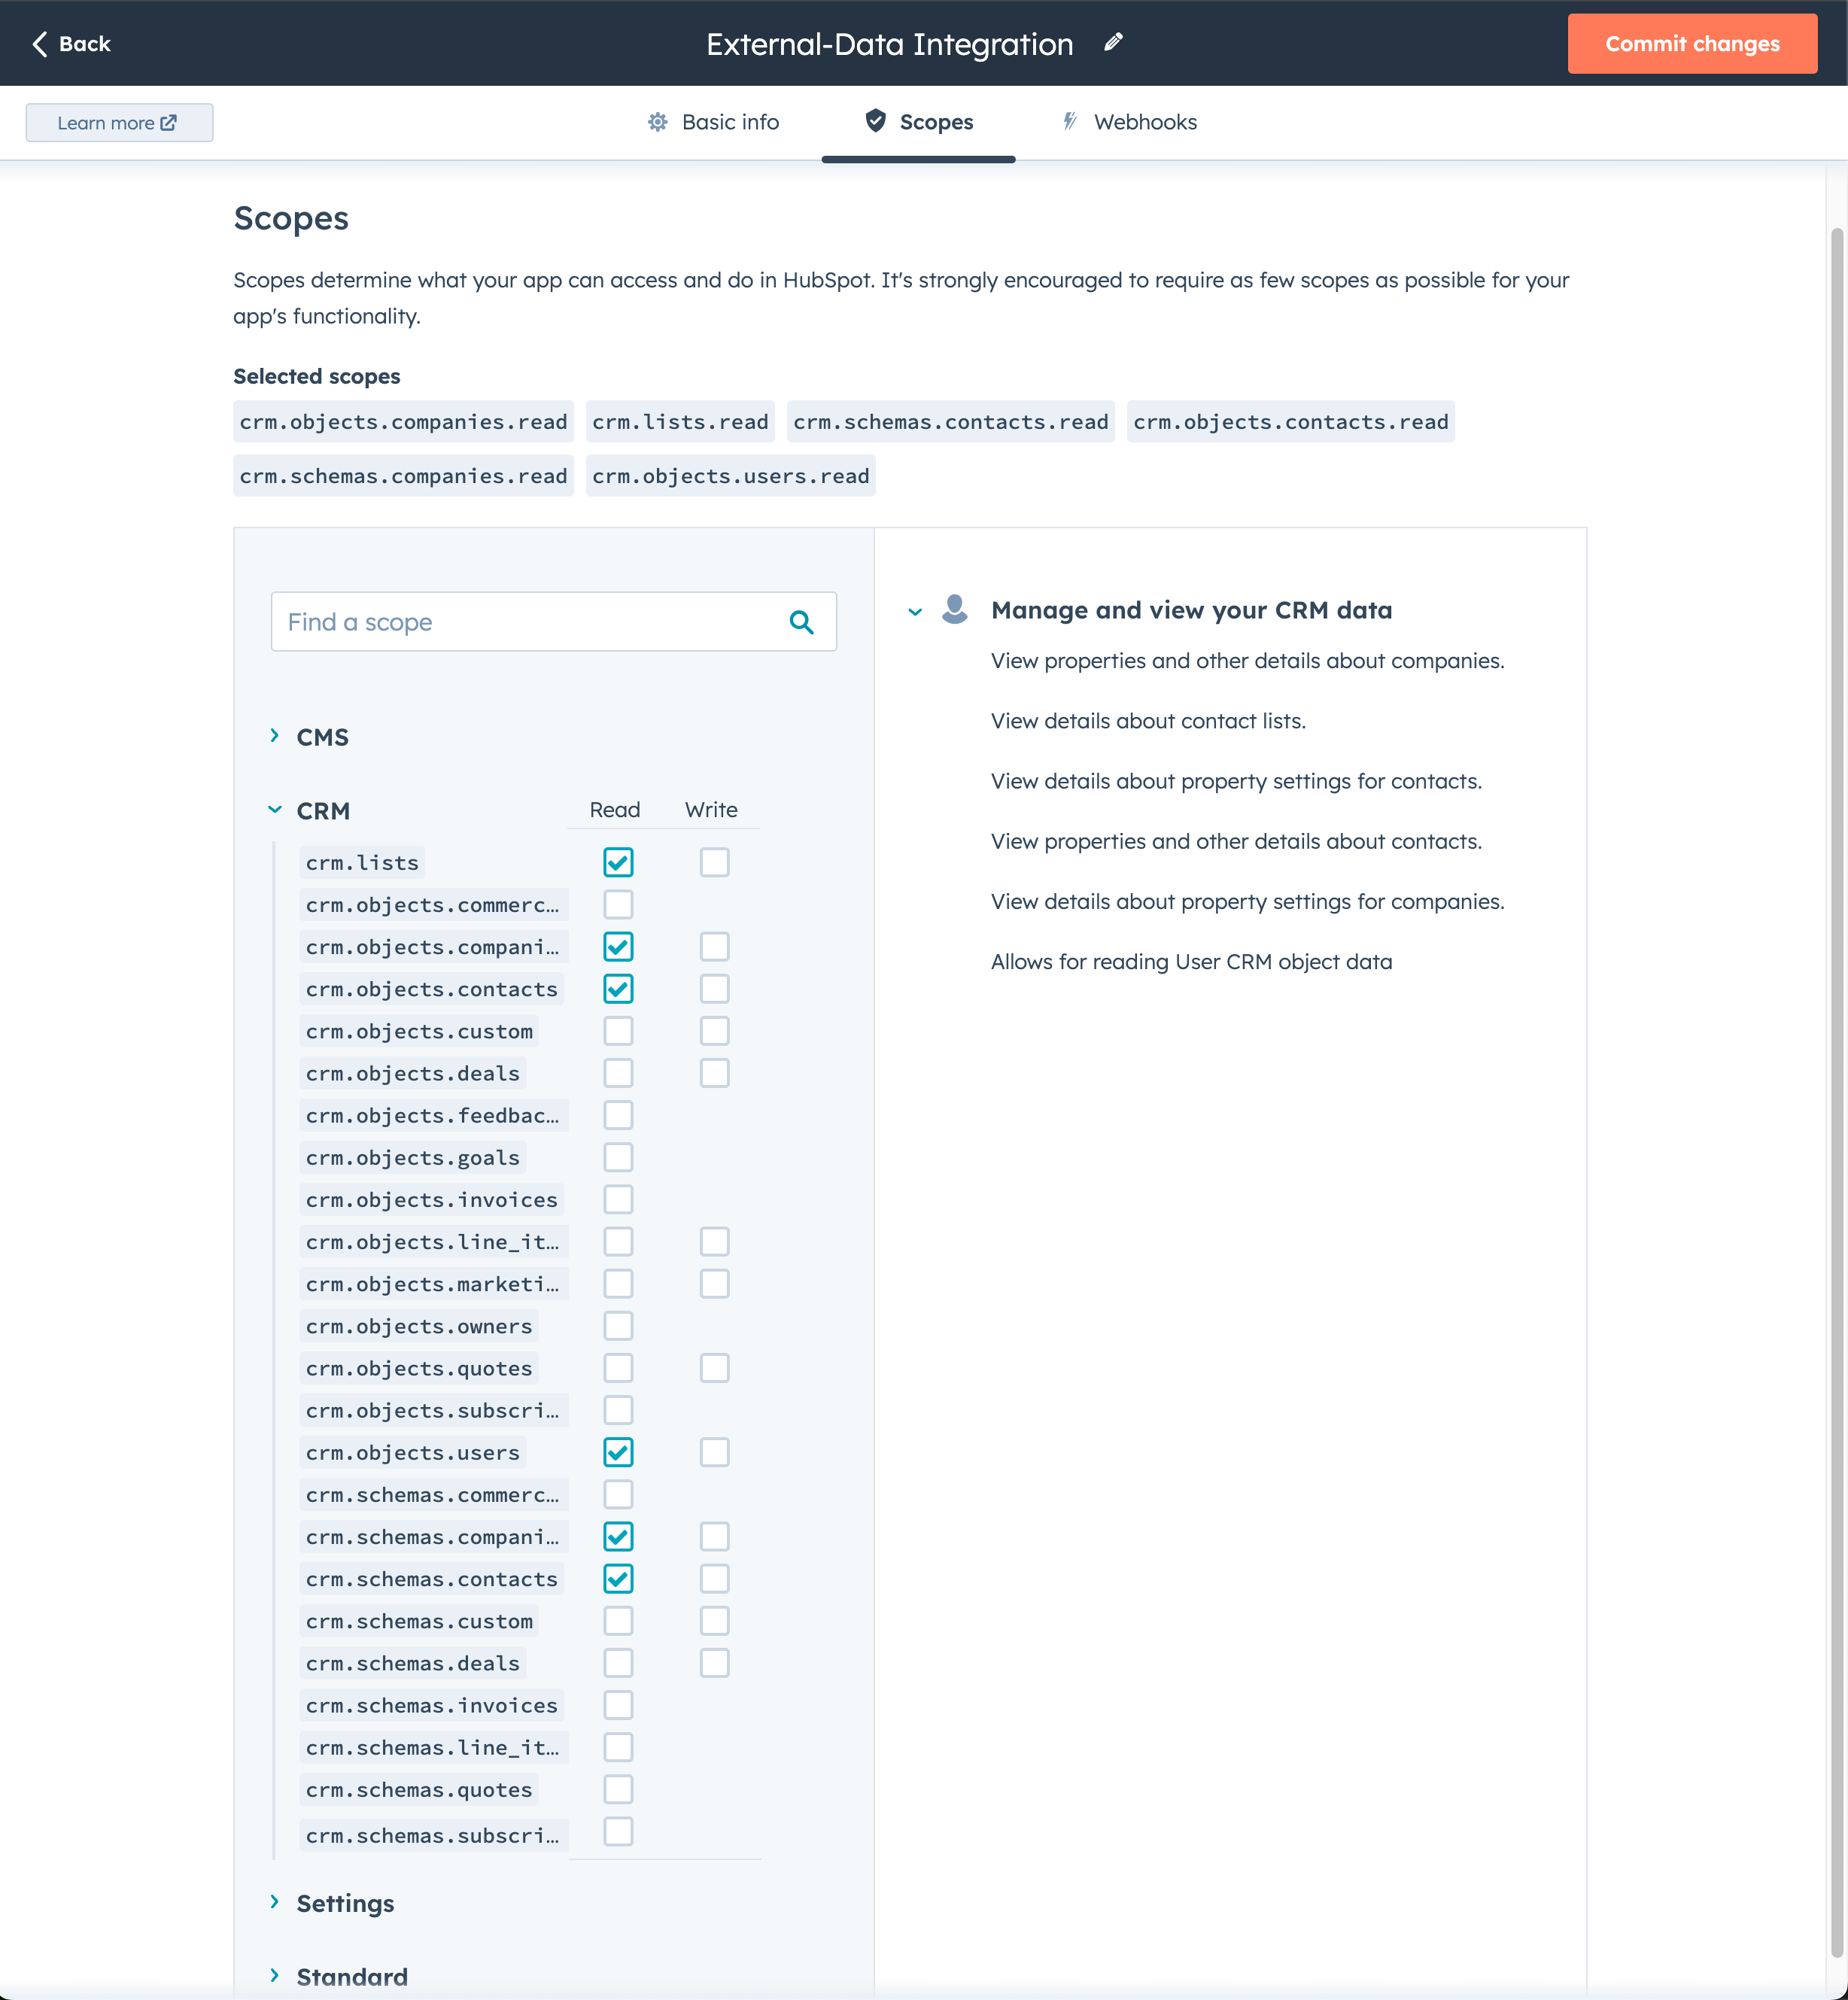Click the gear icon beside Basic info
This screenshot has width=1848, height=2000.
click(x=658, y=121)
